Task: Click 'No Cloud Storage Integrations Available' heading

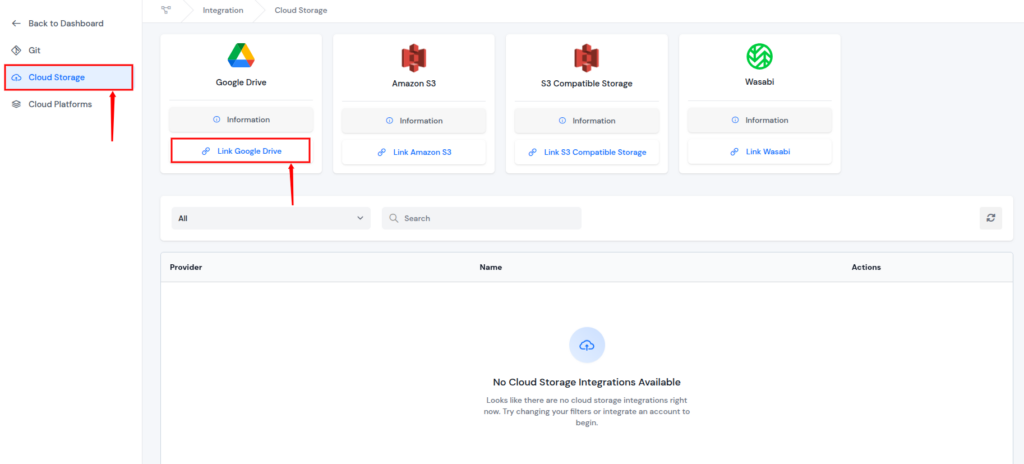Action: (x=586, y=382)
